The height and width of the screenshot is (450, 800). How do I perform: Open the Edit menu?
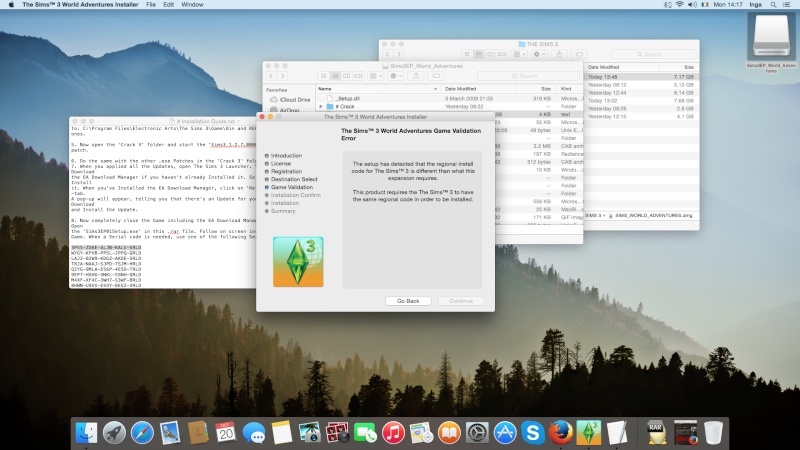168,5
